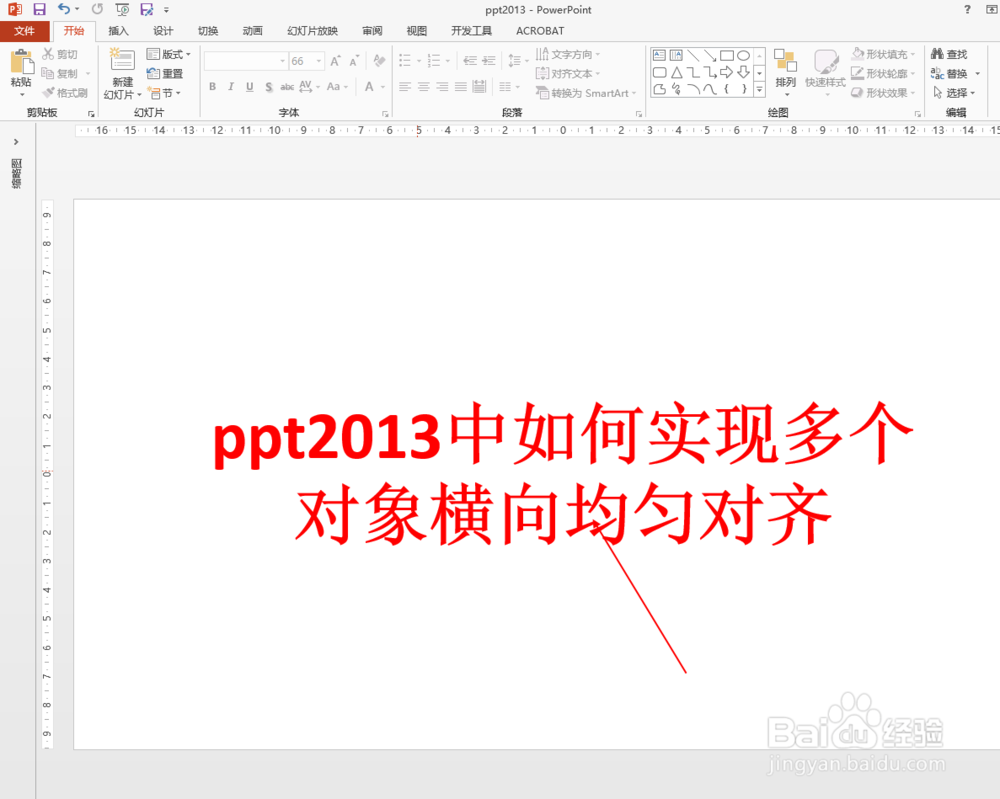Save the presentation from quick access toolbar
The image size is (1000, 799).
[x=40, y=9]
